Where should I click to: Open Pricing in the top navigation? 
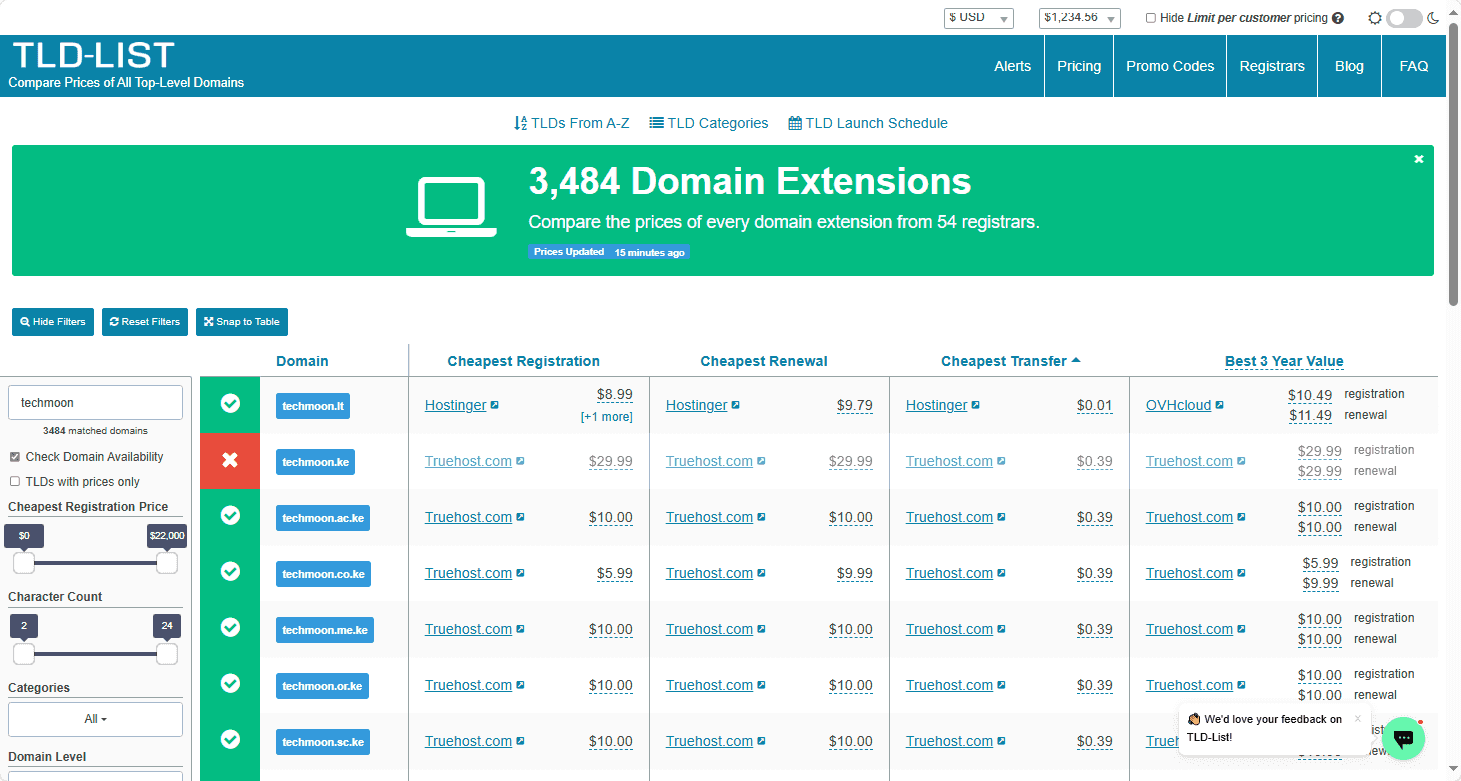point(1079,66)
